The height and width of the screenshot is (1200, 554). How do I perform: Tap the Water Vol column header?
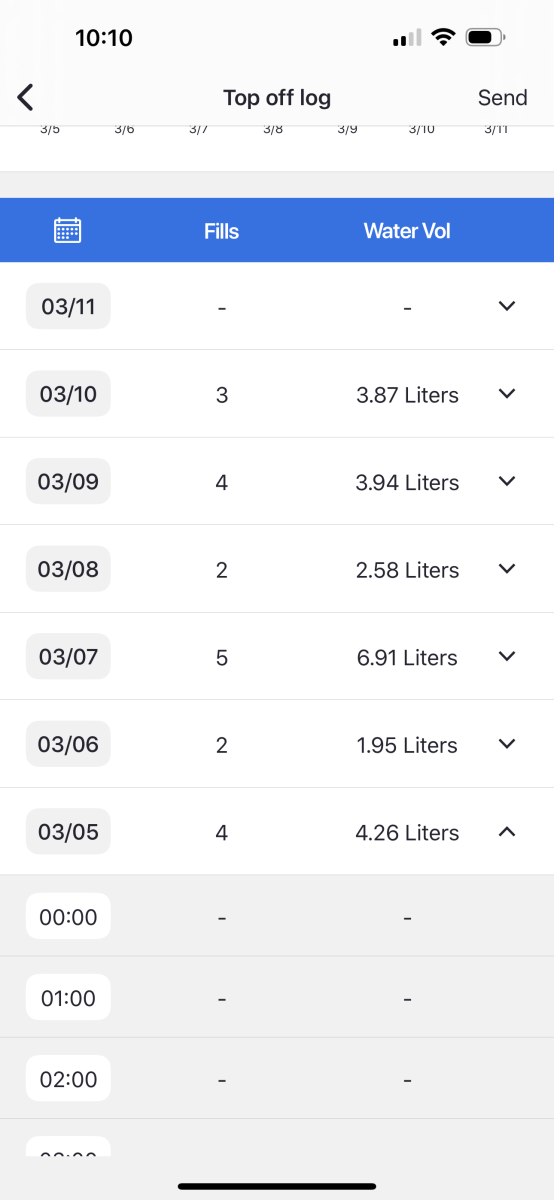pyautogui.click(x=407, y=231)
